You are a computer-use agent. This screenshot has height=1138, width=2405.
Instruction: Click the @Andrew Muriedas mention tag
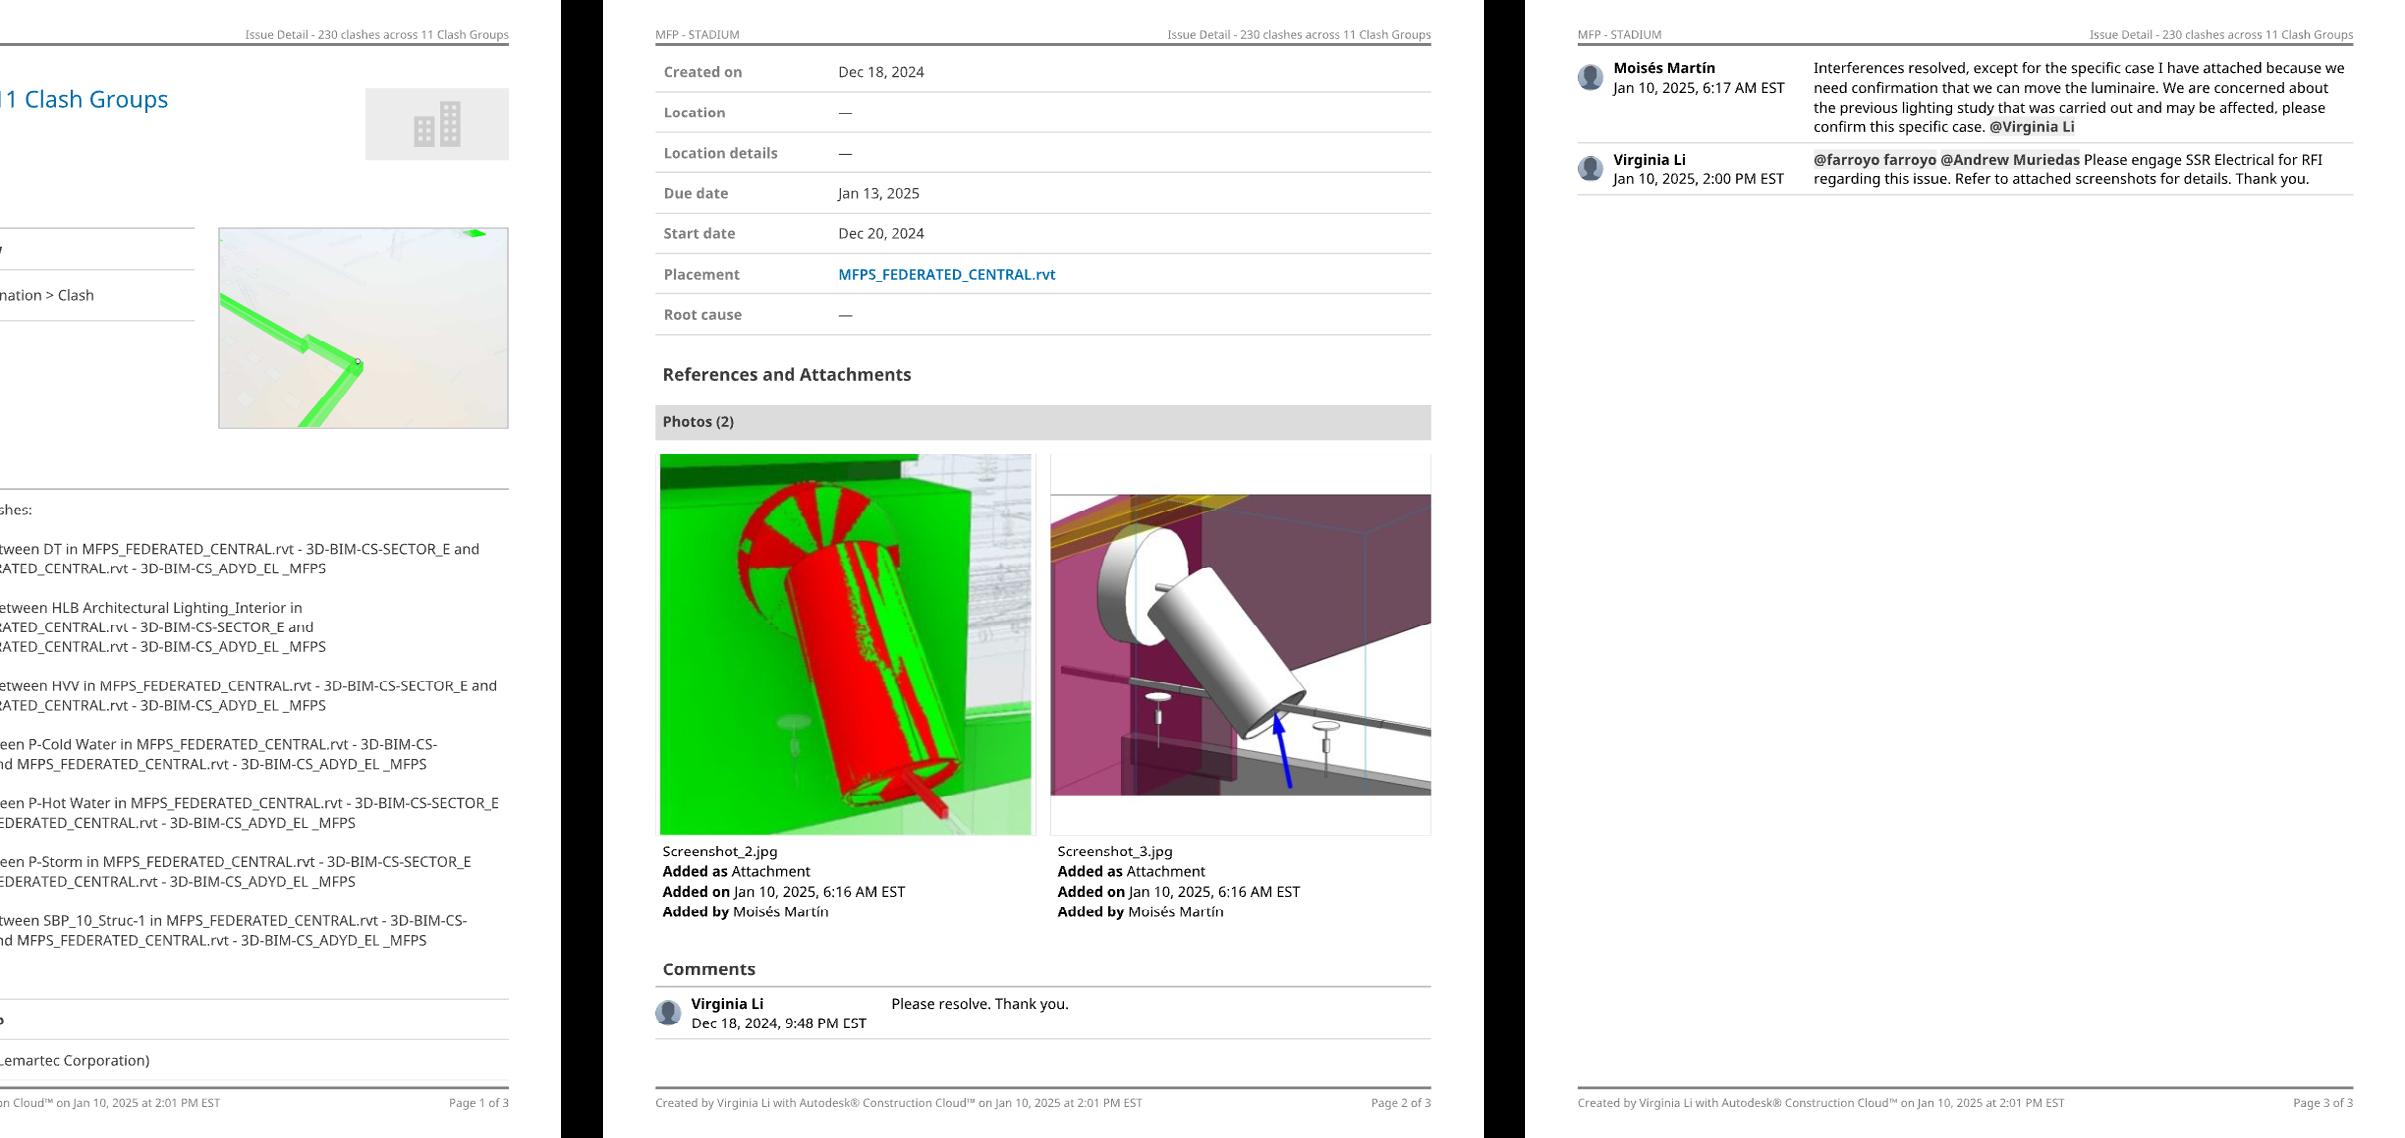point(2009,160)
